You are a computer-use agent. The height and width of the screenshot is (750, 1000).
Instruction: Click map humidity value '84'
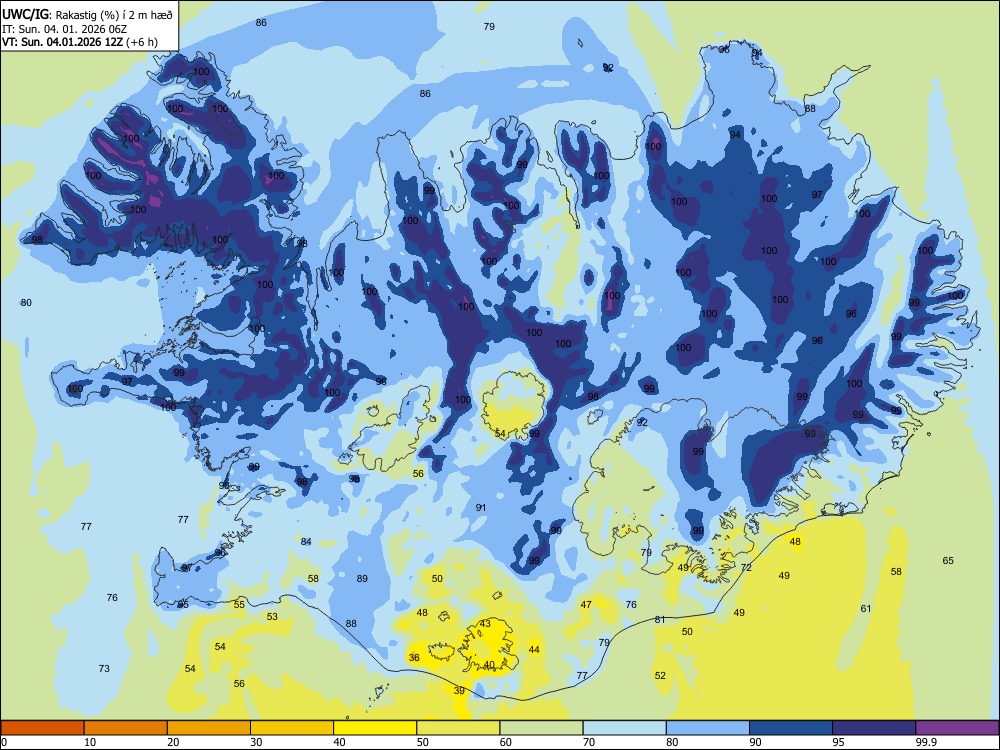pos(306,541)
